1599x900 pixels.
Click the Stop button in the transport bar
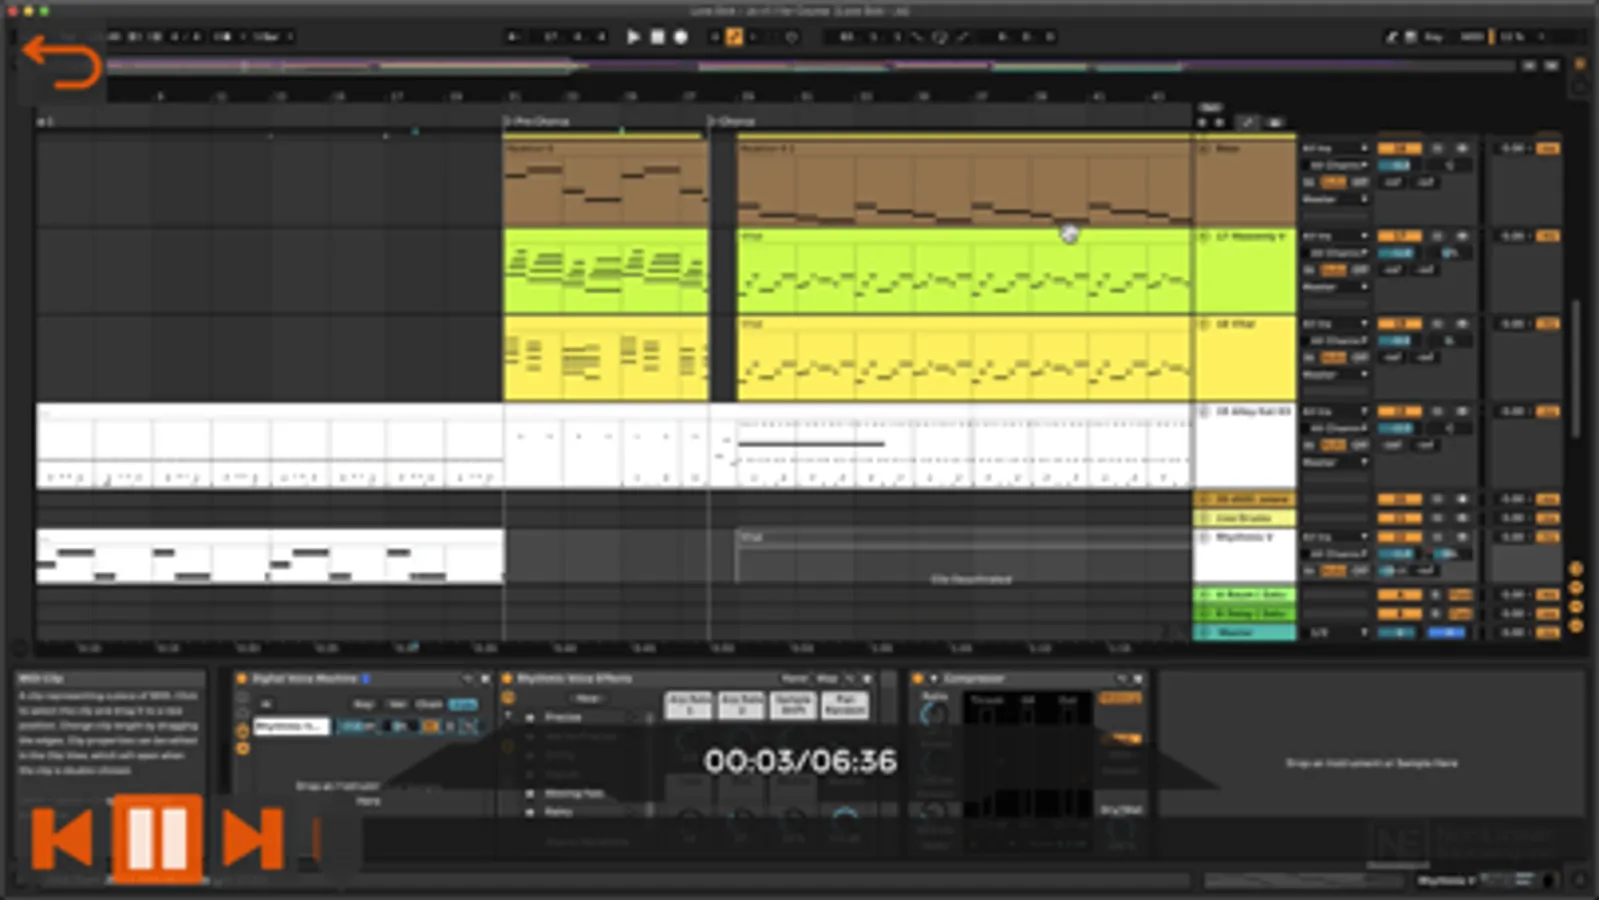click(x=657, y=37)
